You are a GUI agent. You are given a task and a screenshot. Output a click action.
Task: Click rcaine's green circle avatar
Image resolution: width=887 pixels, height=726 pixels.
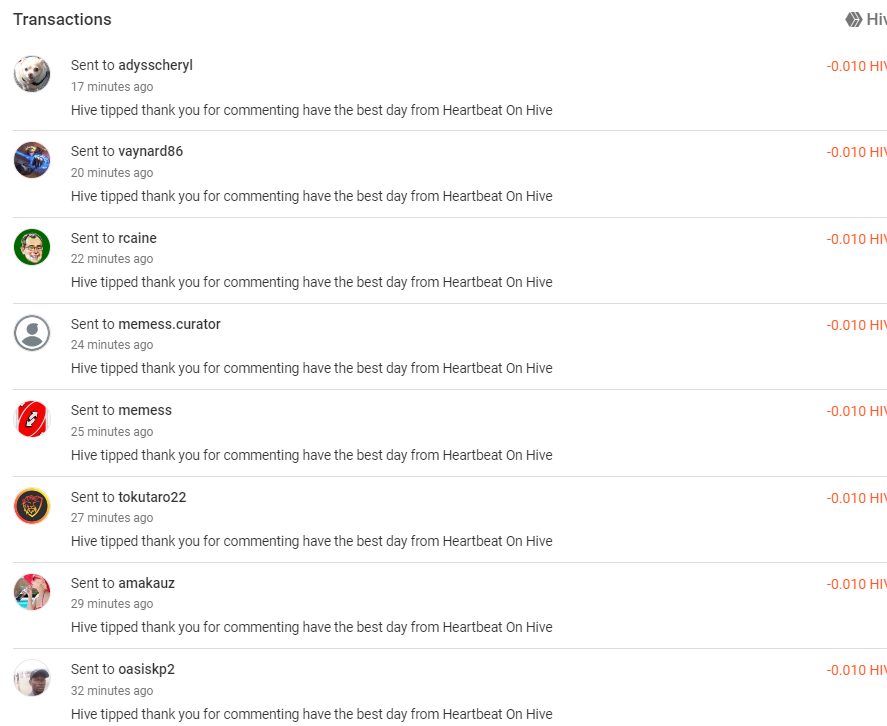click(32, 247)
